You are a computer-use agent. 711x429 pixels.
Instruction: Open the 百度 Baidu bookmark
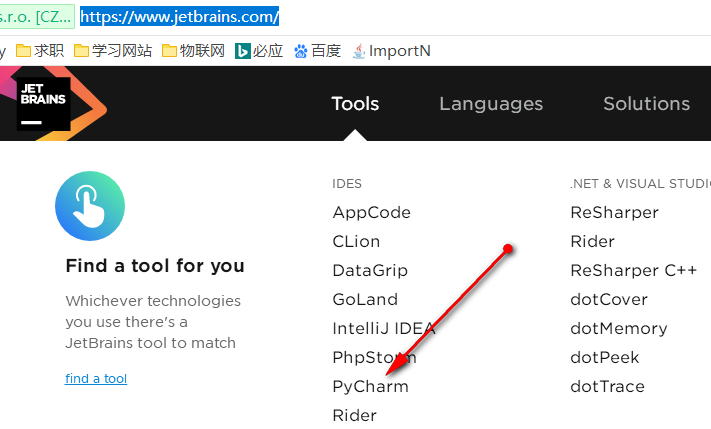(x=317, y=51)
